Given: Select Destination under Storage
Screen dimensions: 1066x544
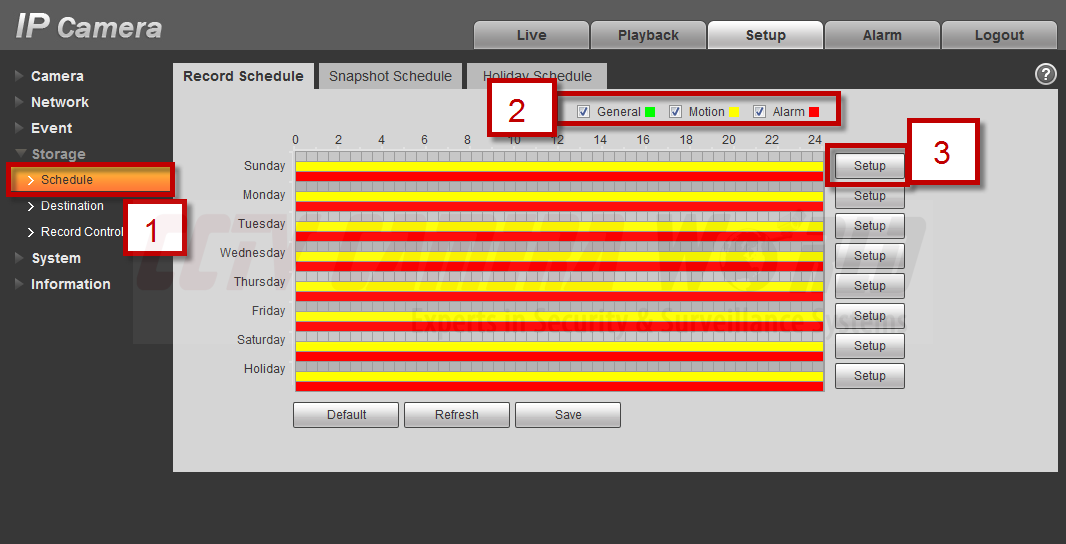Looking at the screenshot, I should pos(72,206).
